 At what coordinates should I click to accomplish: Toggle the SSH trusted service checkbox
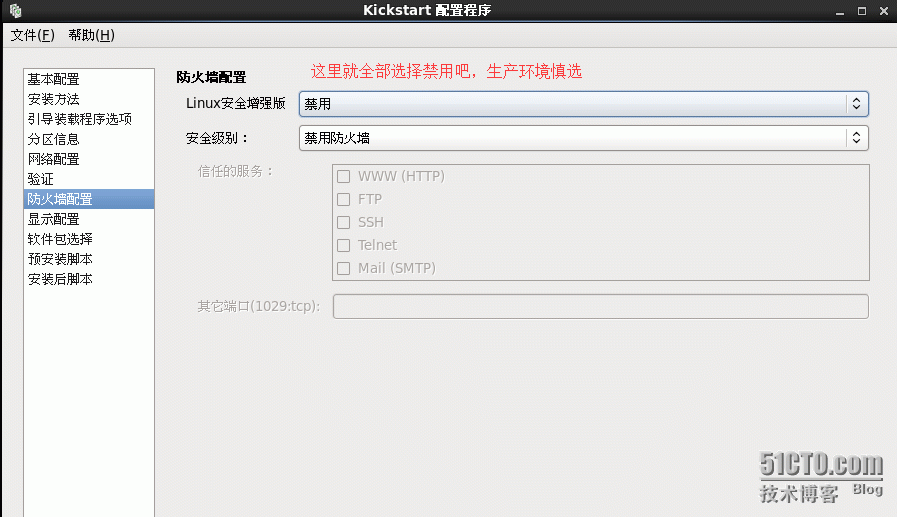click(343, 222)
